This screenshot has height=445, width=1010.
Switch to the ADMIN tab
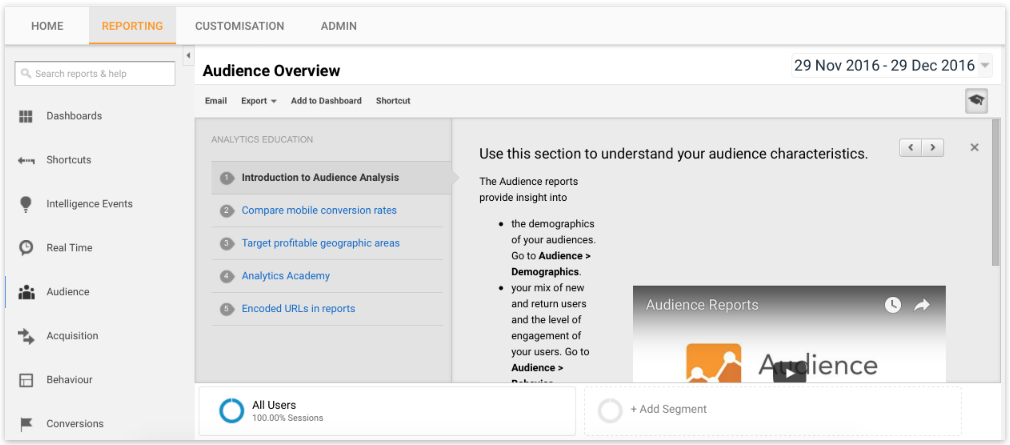(x=339, y=26)
